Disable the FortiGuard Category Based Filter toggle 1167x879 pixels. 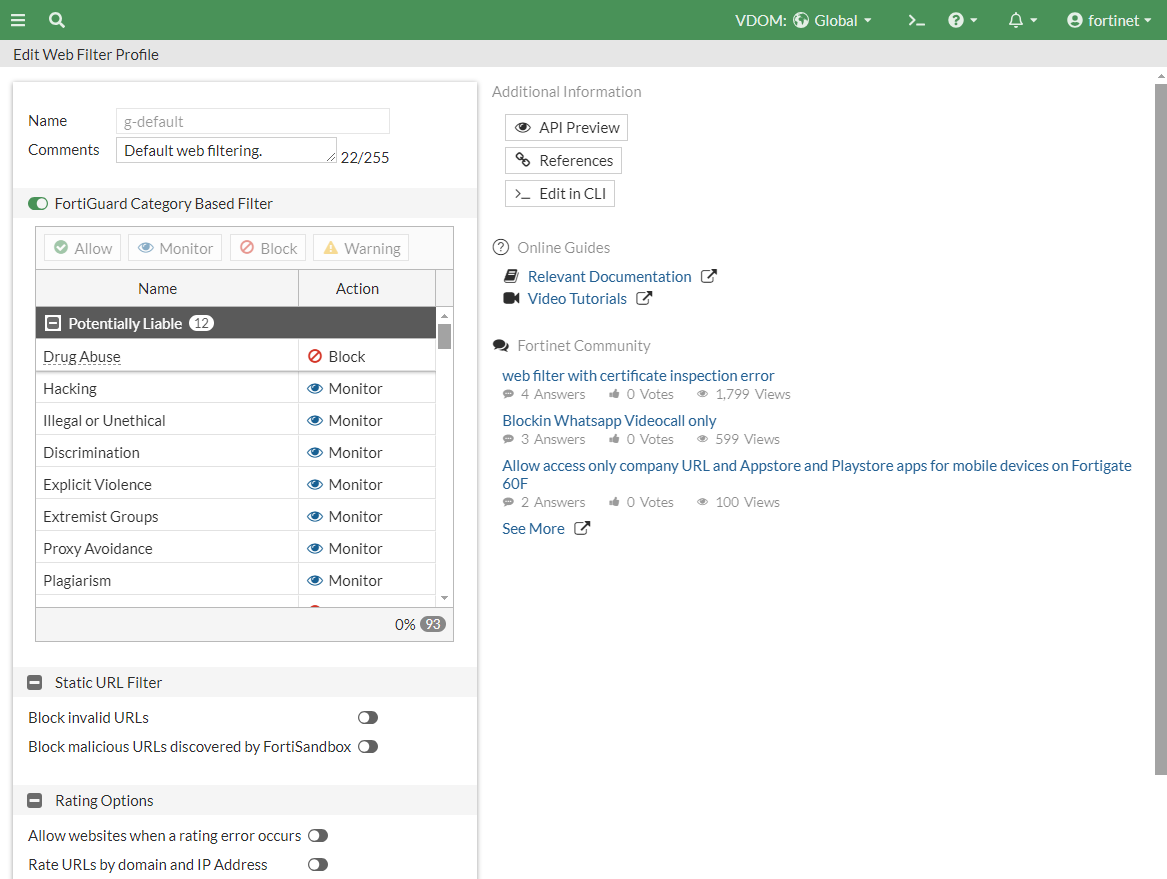[x=37, y=203]
